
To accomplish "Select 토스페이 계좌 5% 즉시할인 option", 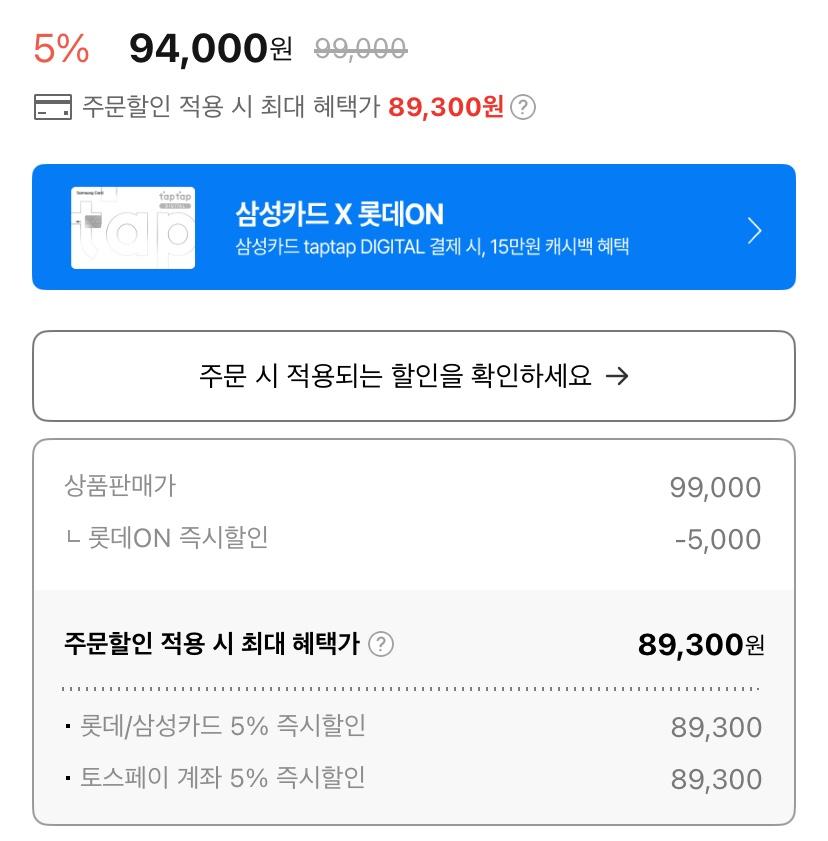I will (x=222, y=778).
